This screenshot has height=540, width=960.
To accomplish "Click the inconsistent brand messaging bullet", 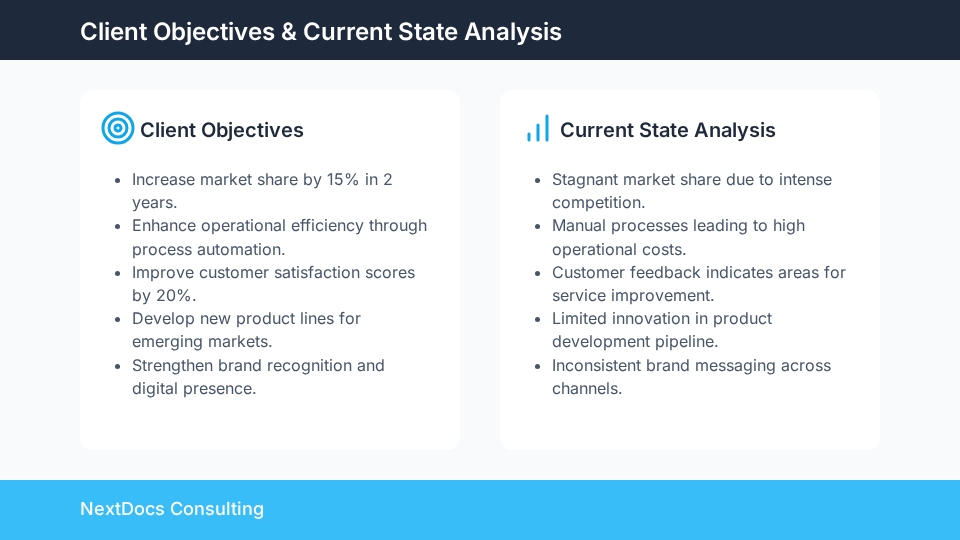I will (691, 377).
